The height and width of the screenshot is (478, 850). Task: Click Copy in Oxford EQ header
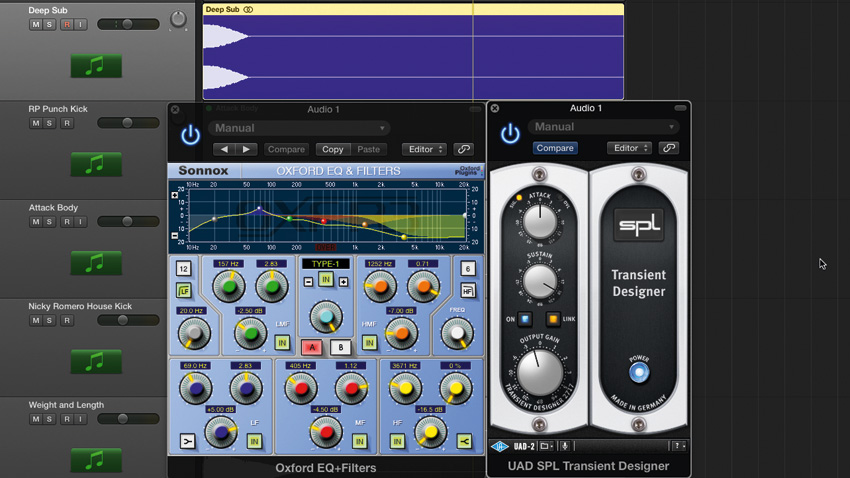coord(333,149)
